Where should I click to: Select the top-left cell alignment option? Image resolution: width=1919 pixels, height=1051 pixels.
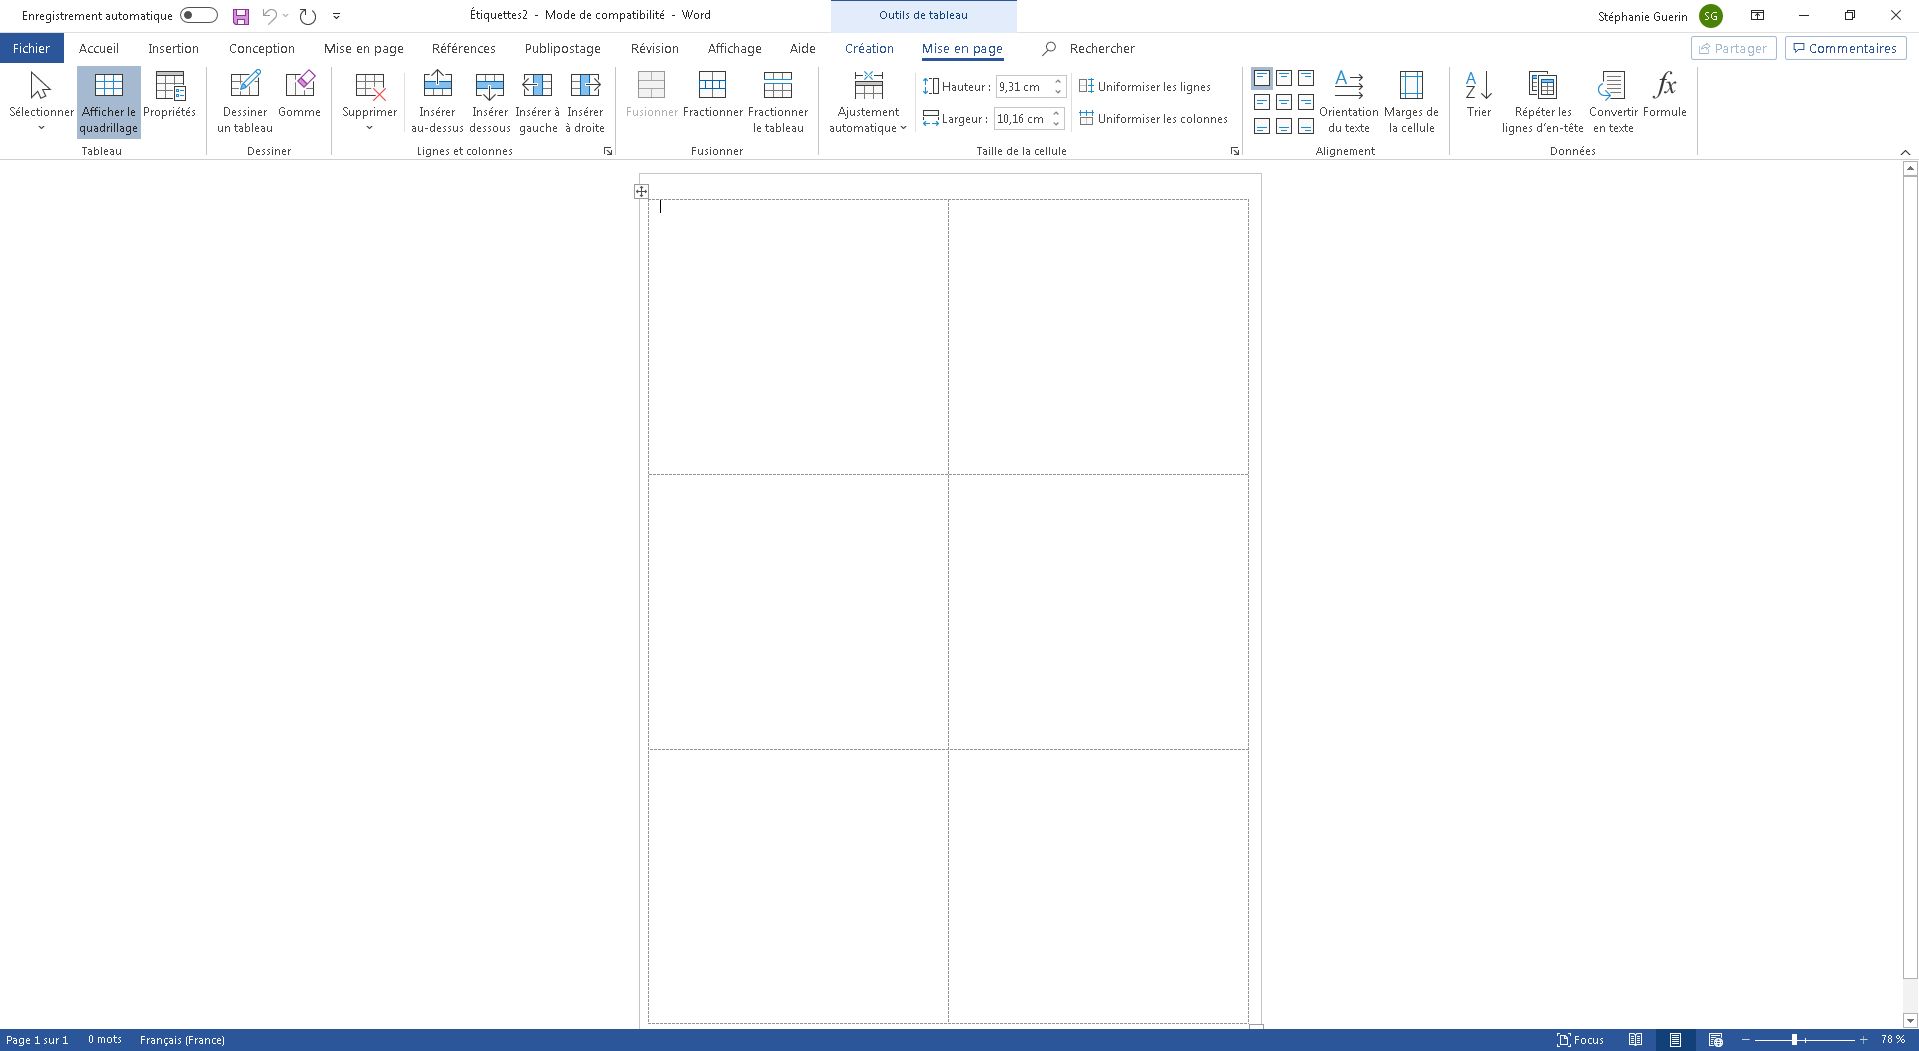click(x=1262, y=78)
